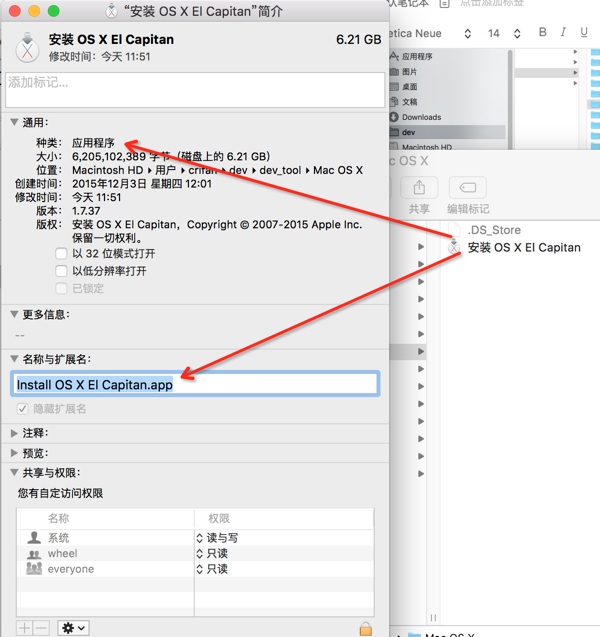The height and width of the screenshot is (637, 600).
Task: Click the installer icon beside file name in Finder
Action: [x=454, y=246]
